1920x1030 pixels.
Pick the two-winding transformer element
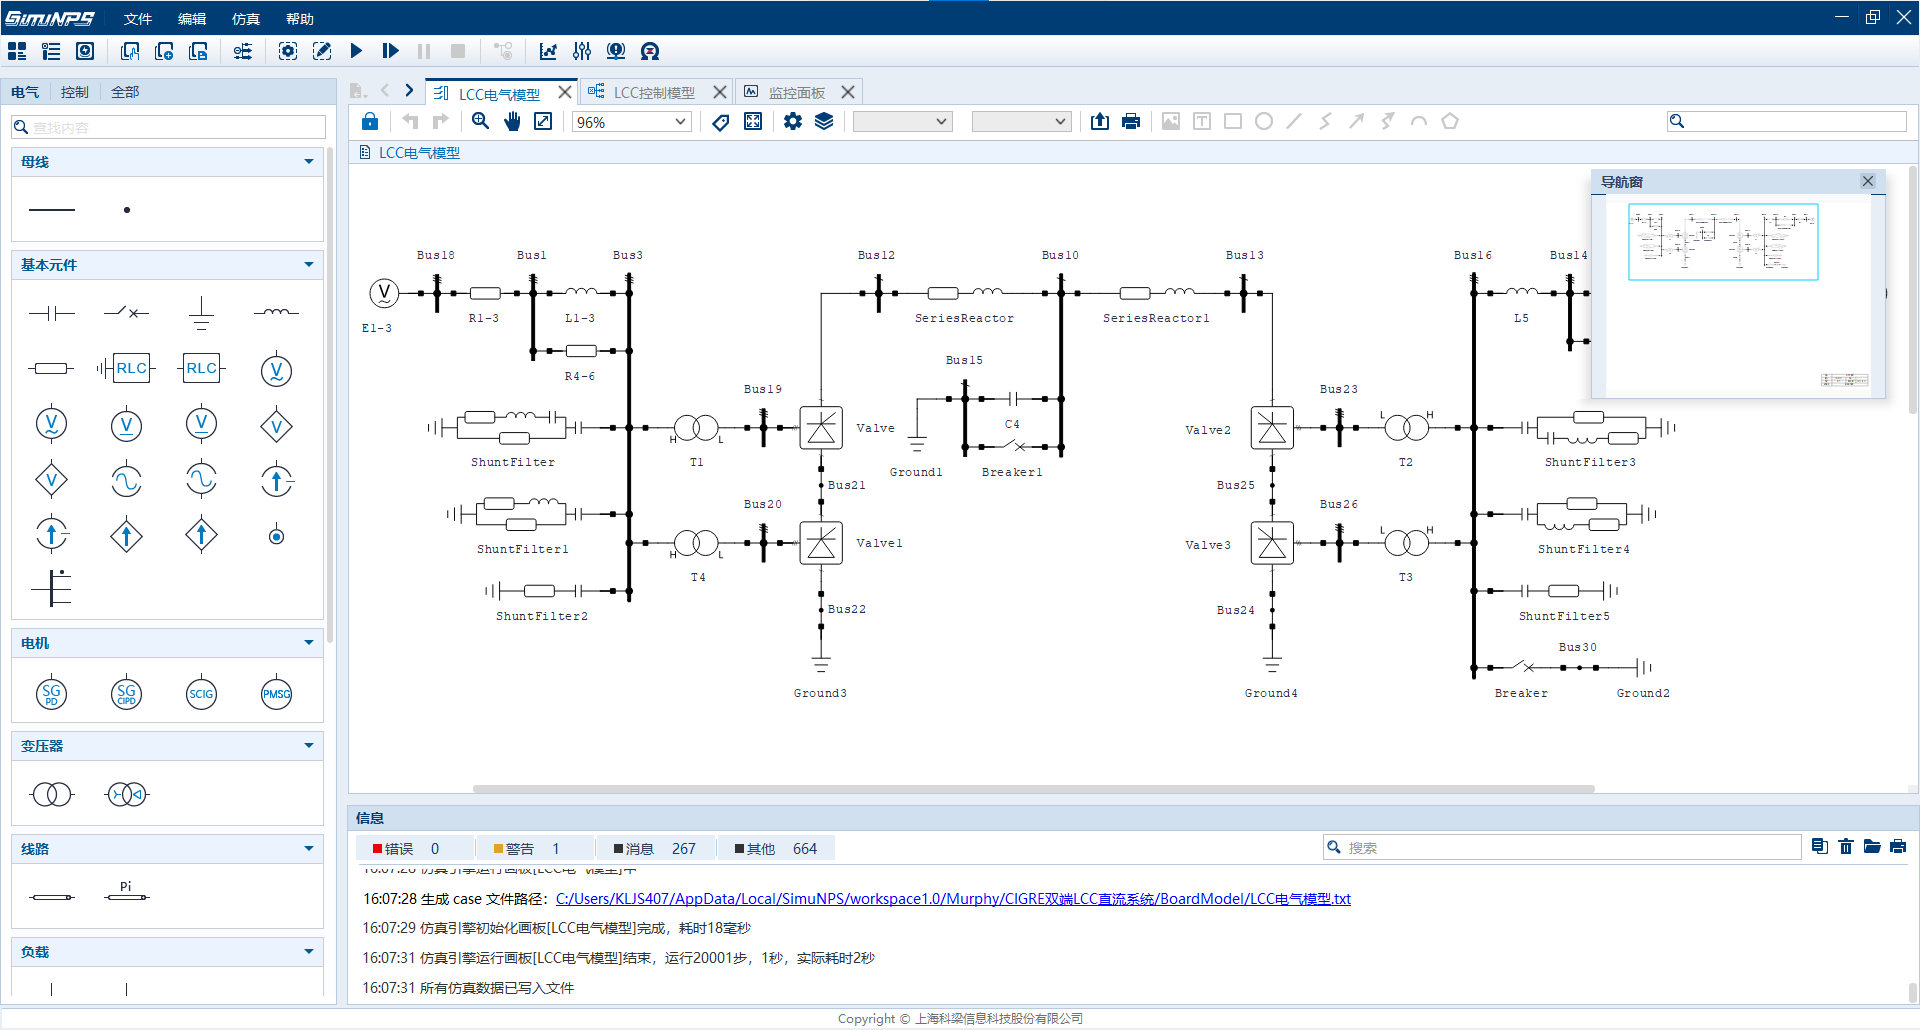tap(52, 794)
